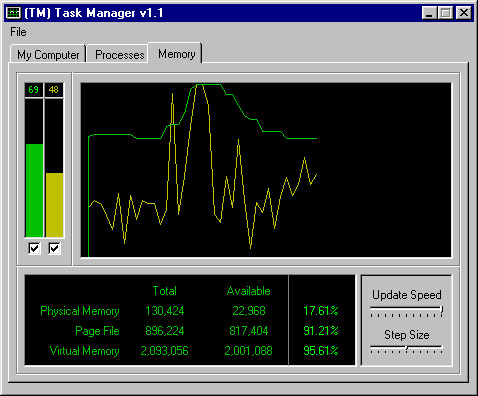This screenshot has height=396, width=478.
Task: Click the Update Speed slider track
Action: click(406, 308)
